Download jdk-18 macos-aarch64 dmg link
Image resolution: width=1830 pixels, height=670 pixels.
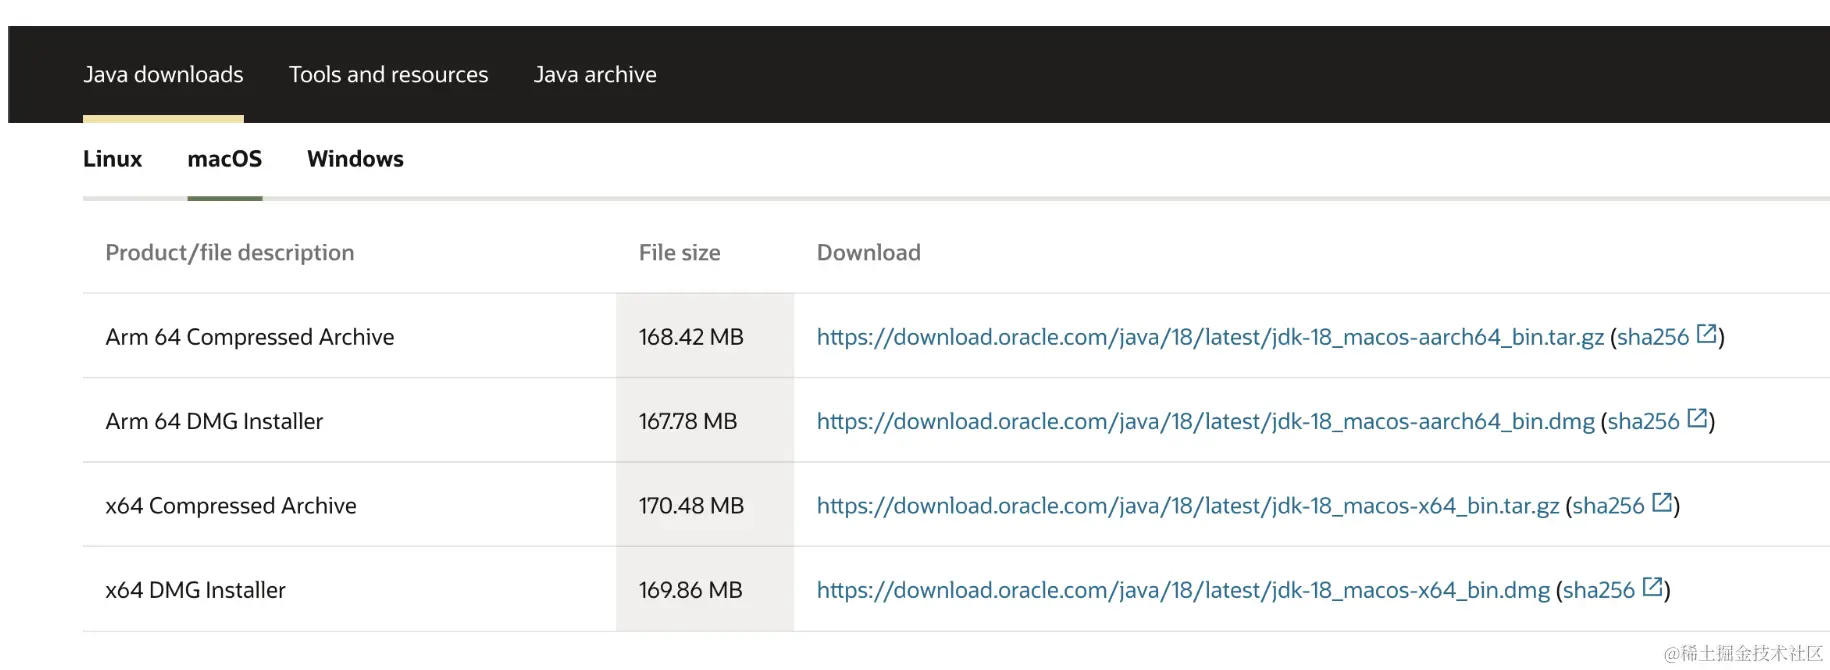point(1205,422)
